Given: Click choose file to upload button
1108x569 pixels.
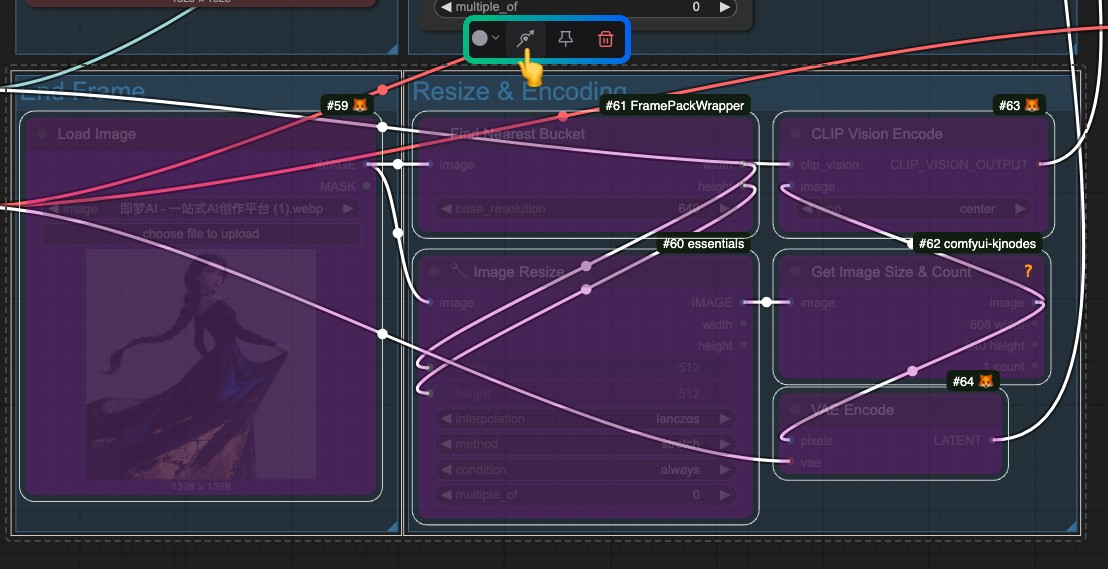Looking at the screenshot, I should click(200, 234).
